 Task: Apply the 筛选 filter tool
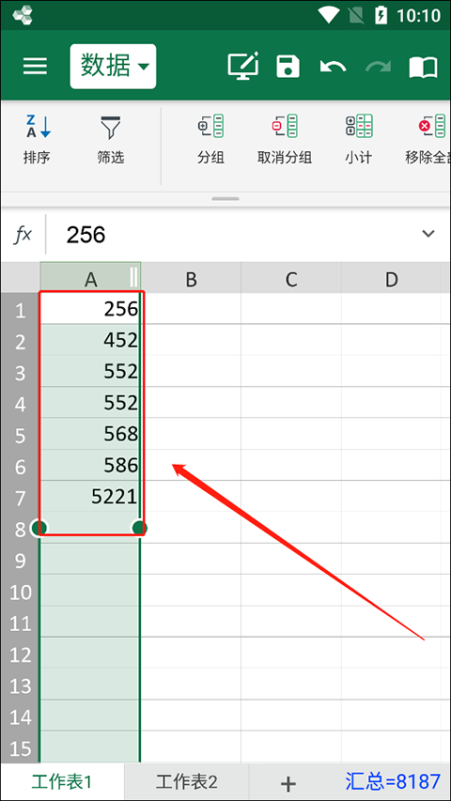tap(110, 139)
